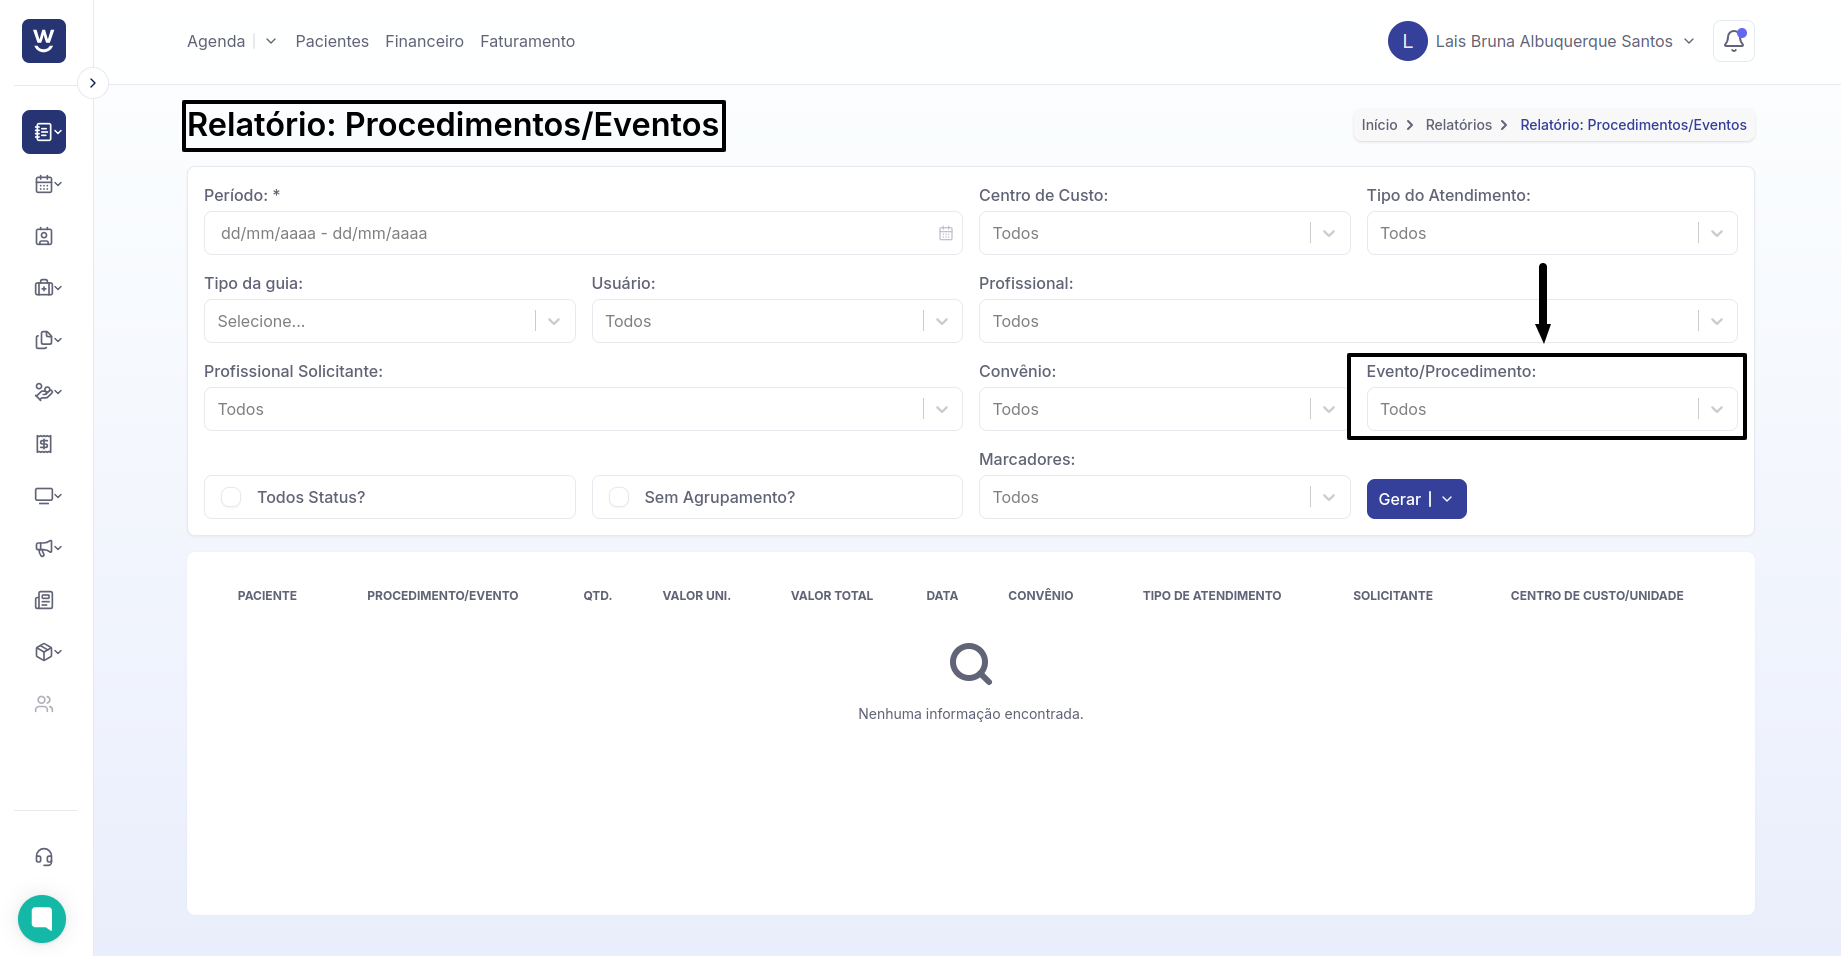Viewport: 1841px width, 956px height.
Task: Expand the Agenda dropdown arrow
Action: pos(271,41)
